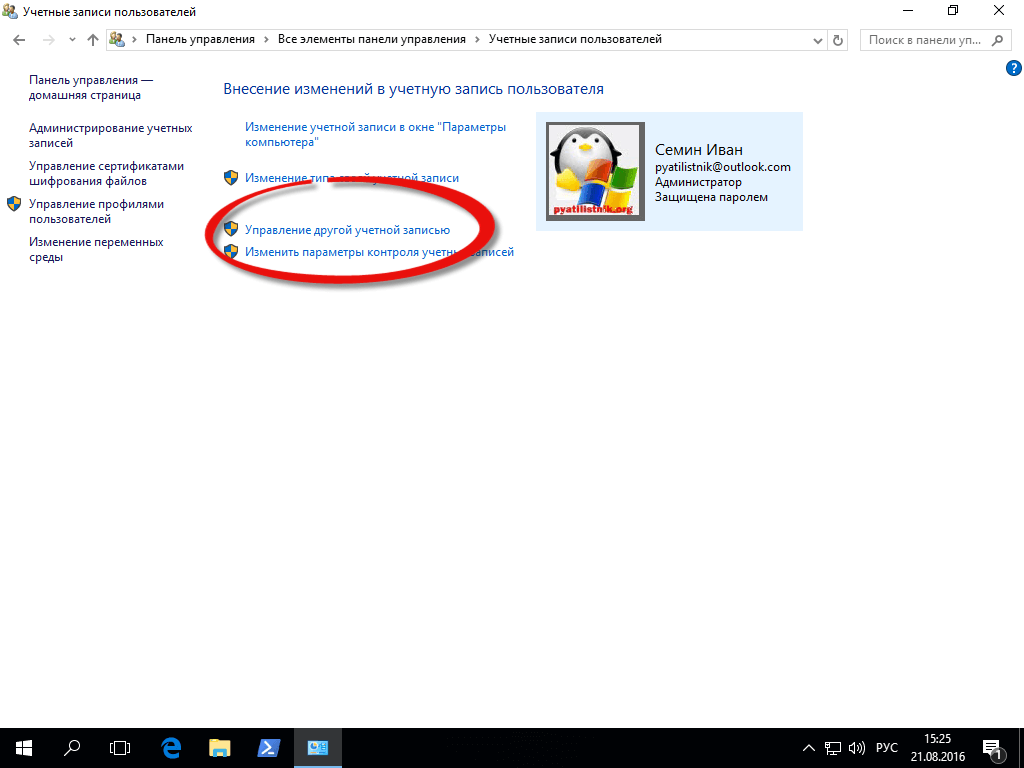1024x768 pixels.
Task: Go up one level with Up arrow
Action: tap(93, 40)
